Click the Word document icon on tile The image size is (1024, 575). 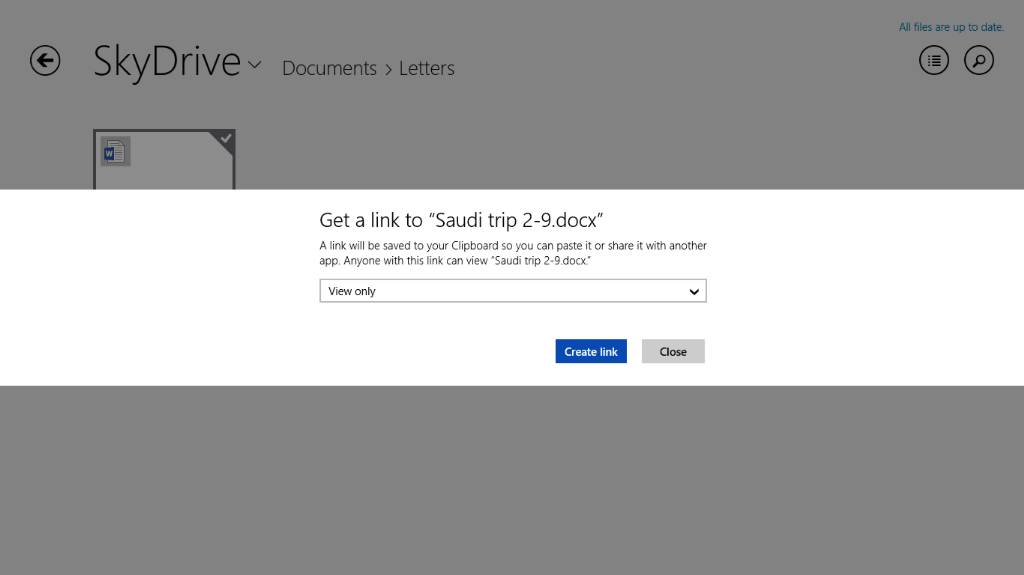point(115,152)
